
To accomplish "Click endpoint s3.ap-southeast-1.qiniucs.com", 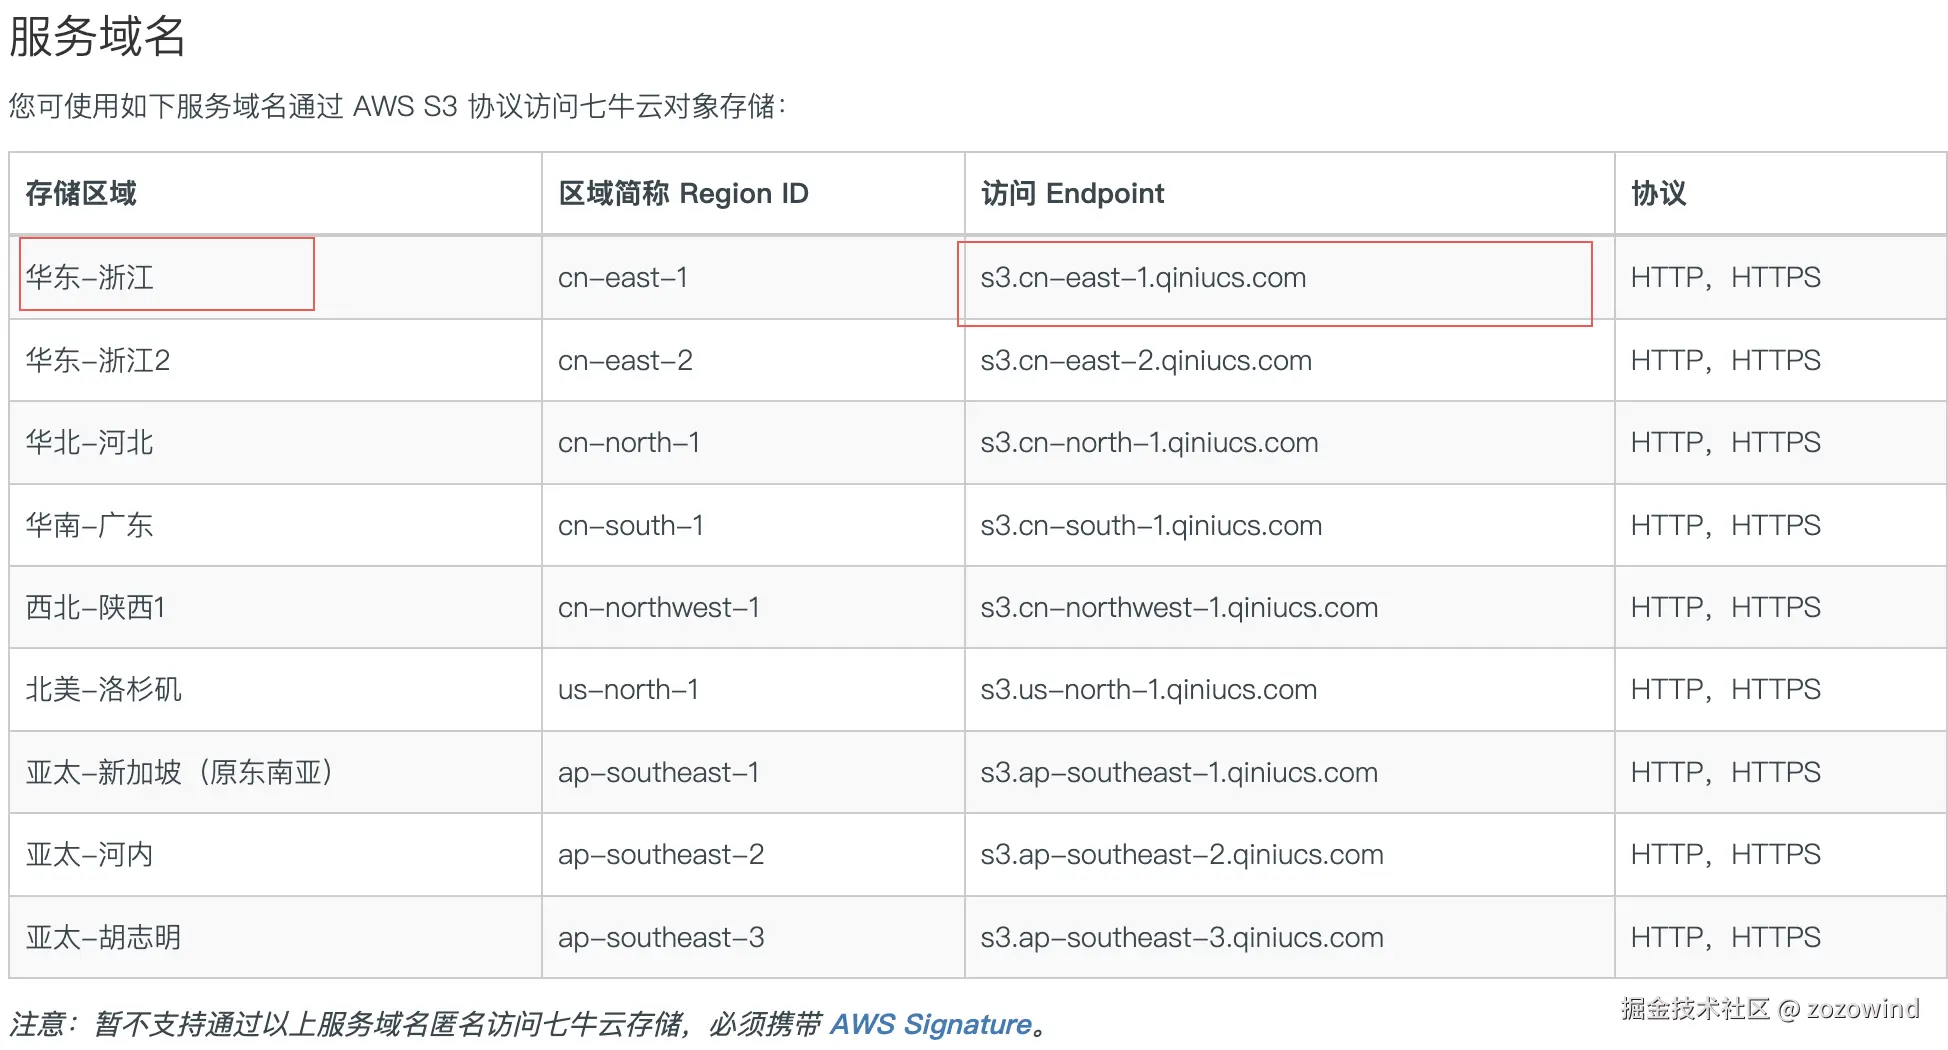I will [x=1179, y=772].
